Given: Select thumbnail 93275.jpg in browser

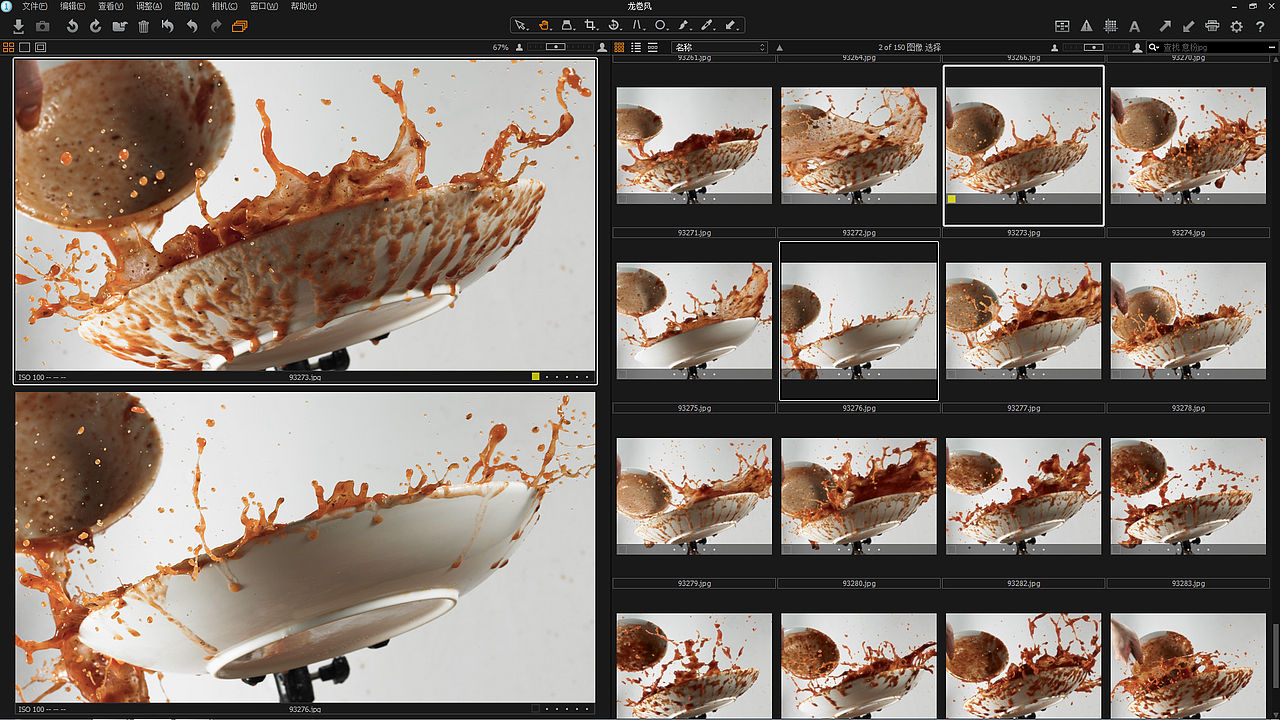Looking at the screenshot, I should pyautogui.click(x=694, y=321).
